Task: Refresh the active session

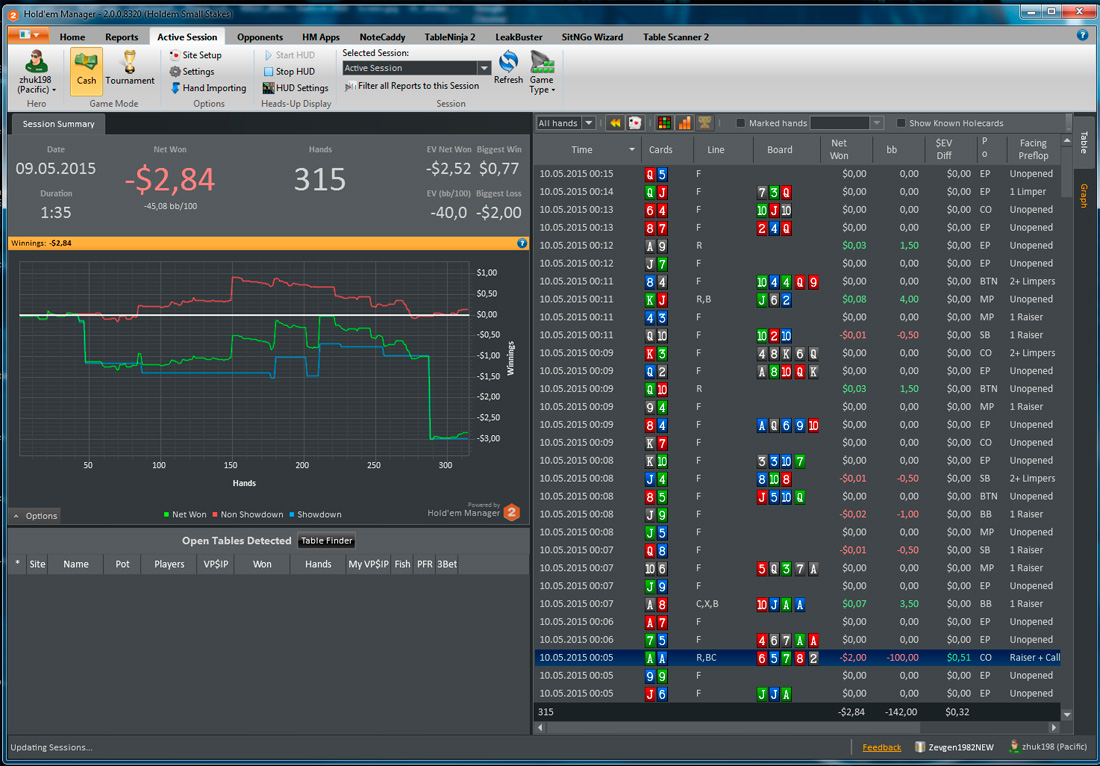Action: 508,68
